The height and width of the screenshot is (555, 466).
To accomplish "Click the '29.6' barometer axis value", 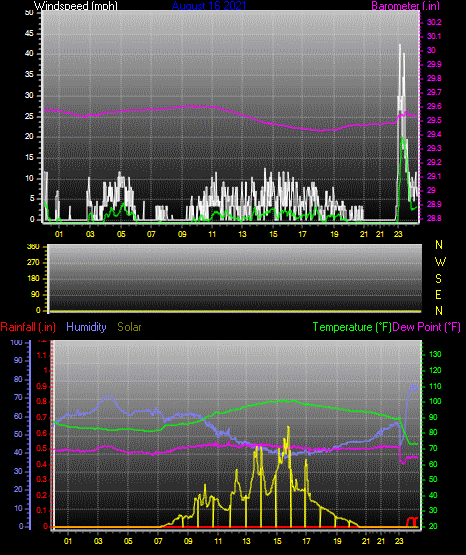I will [x=434, y=107].
